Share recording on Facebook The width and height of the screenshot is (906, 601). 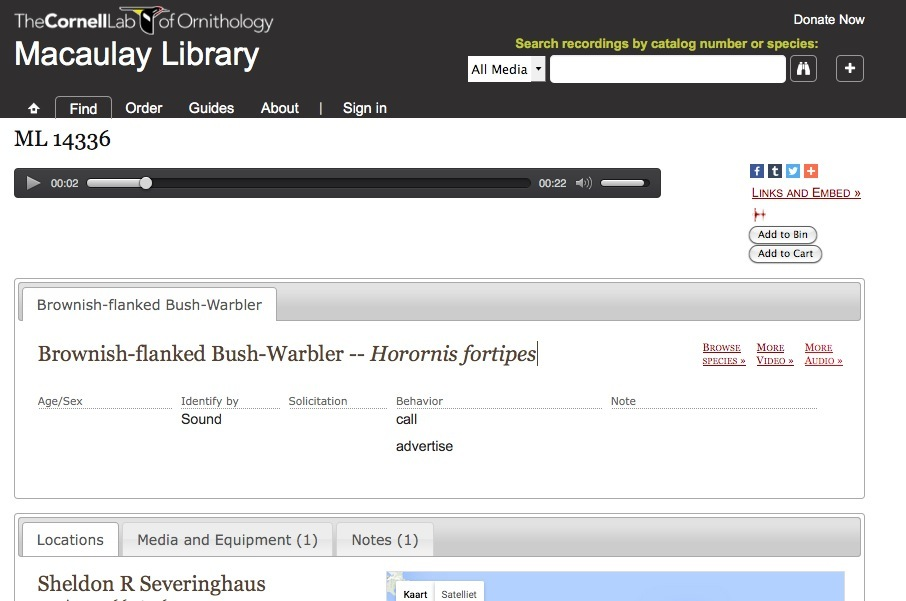[x=757, y=171]
